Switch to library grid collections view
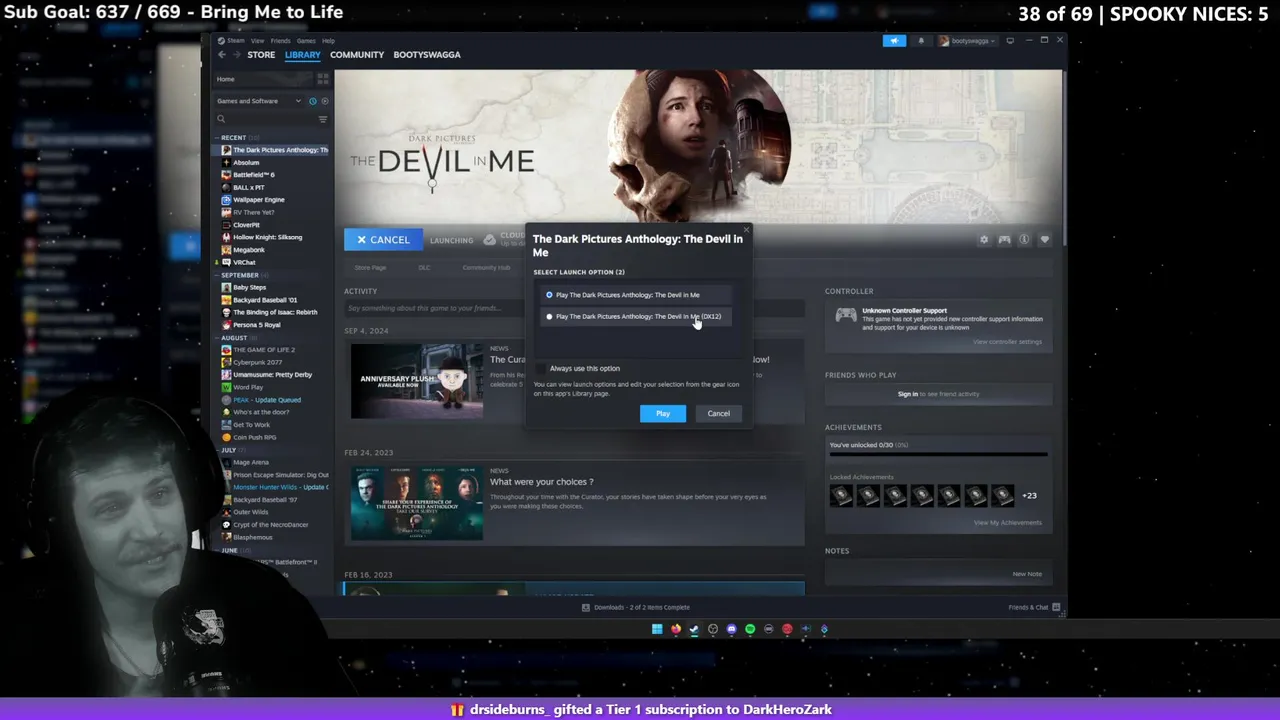1280x720 pixels. coord(322,79)
